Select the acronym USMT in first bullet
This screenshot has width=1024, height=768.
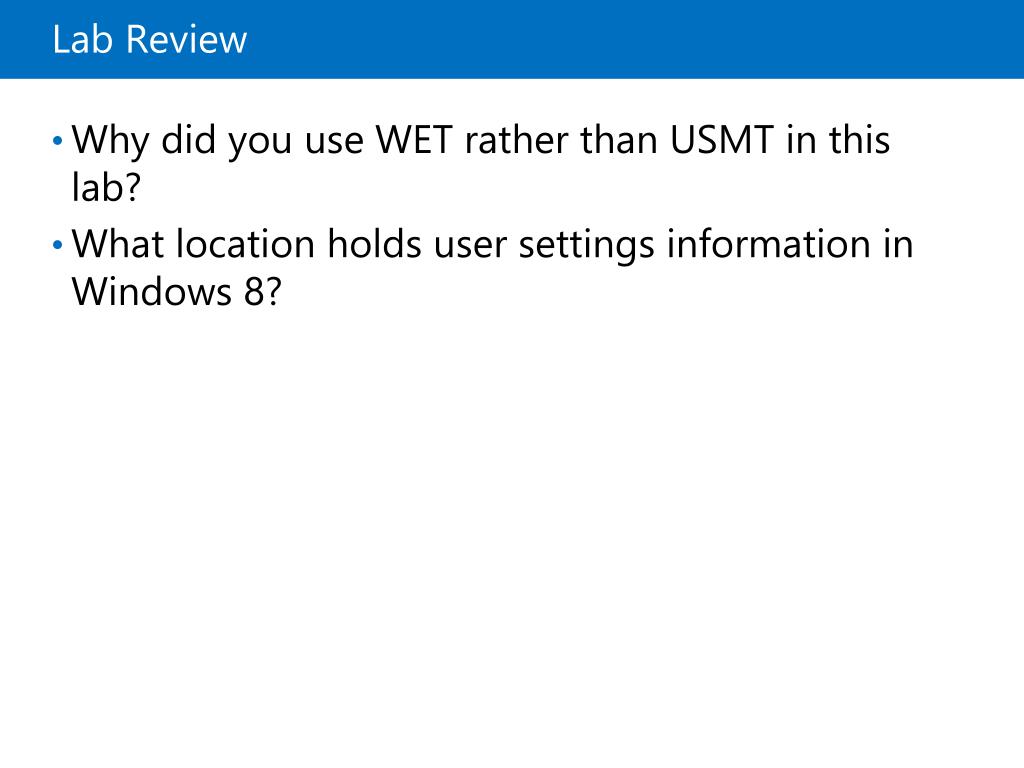tap(722, 140)
